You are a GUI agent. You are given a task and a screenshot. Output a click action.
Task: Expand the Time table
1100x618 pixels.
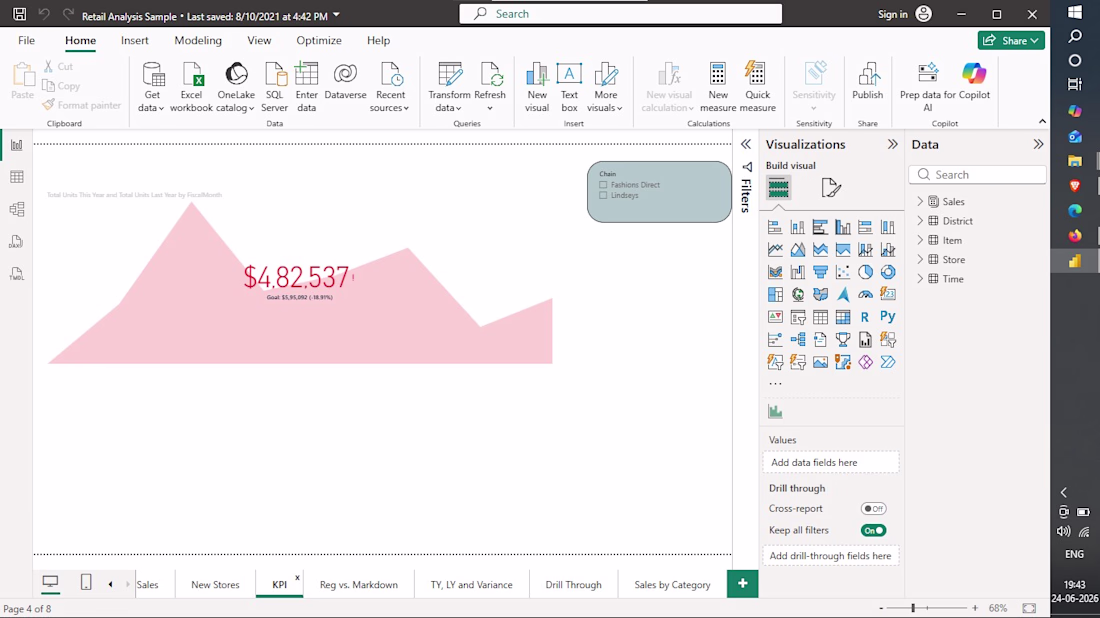pos(920,278)
